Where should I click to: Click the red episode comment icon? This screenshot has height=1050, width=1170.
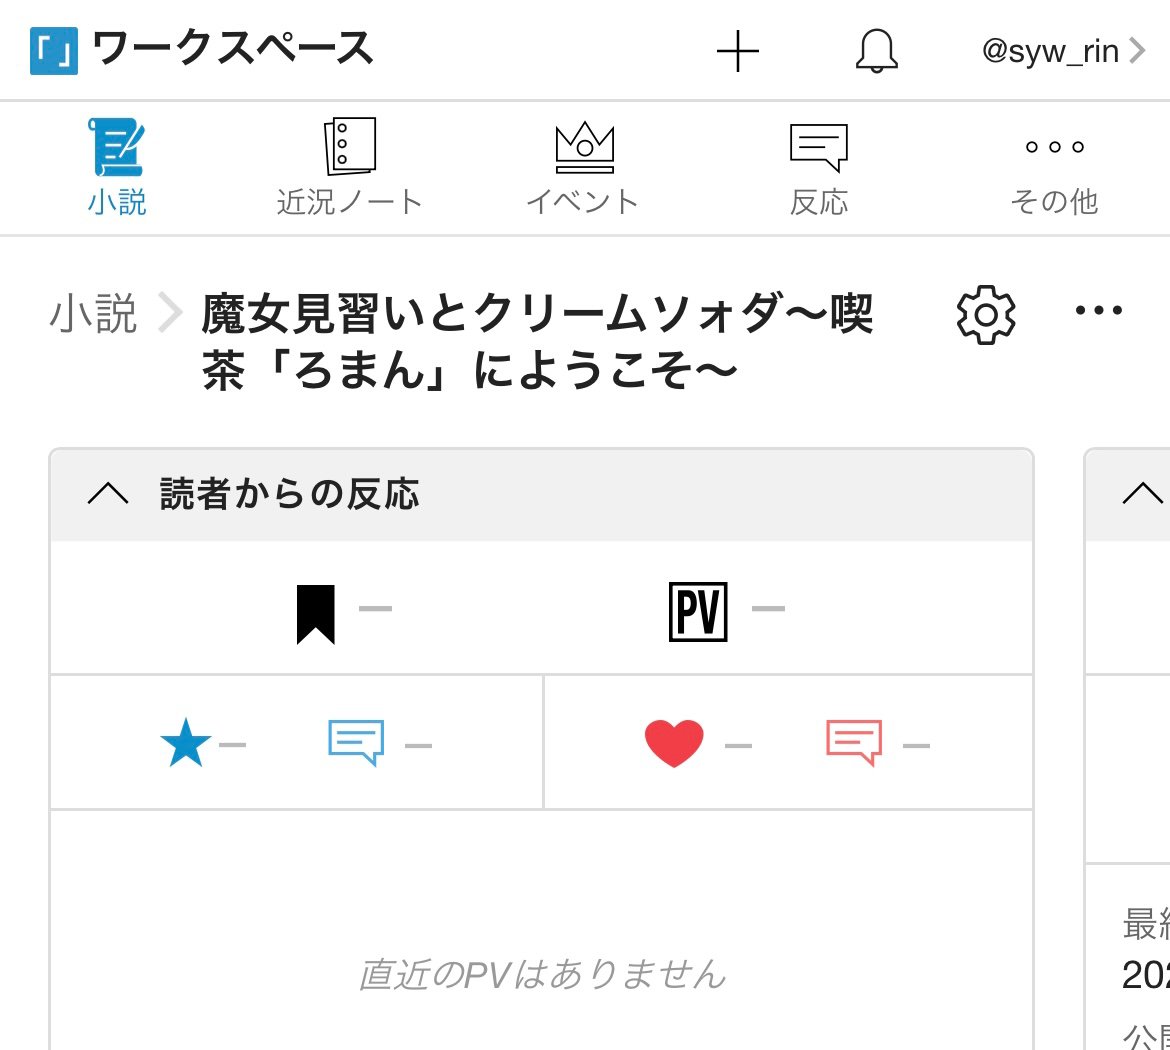(x=854, y=743)
